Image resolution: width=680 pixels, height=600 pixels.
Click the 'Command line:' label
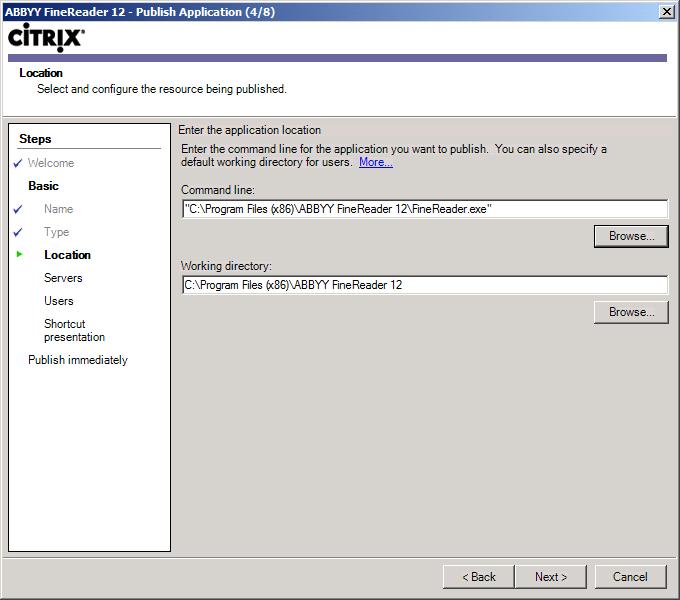point(218,190)
